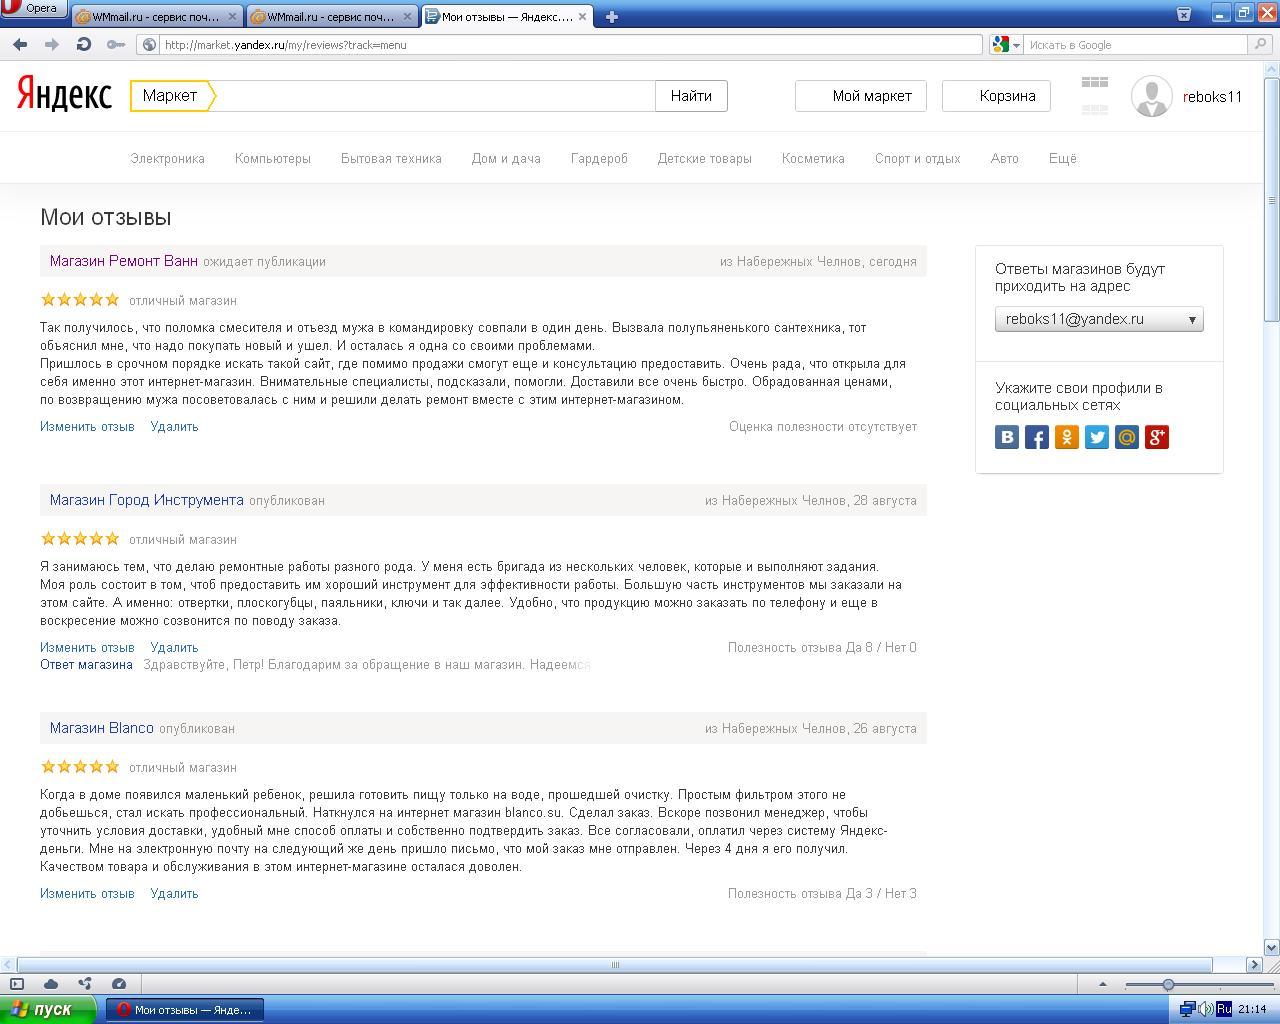Open the network connection tray icon
The height and width of the screenshot is (1024, 1280).
(1187, 1009)
